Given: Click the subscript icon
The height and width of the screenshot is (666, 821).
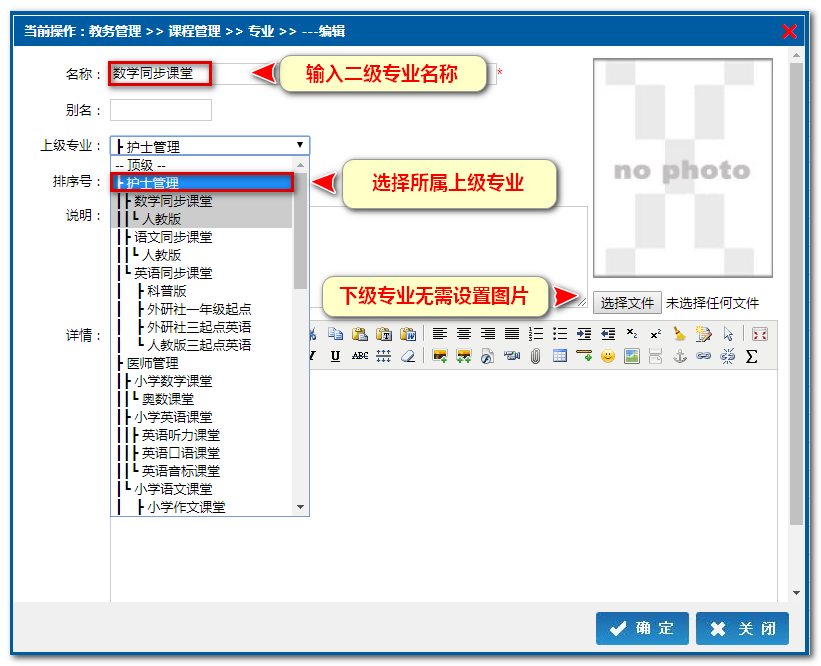Looking at the screenshot, I should (x=631, y=334).
